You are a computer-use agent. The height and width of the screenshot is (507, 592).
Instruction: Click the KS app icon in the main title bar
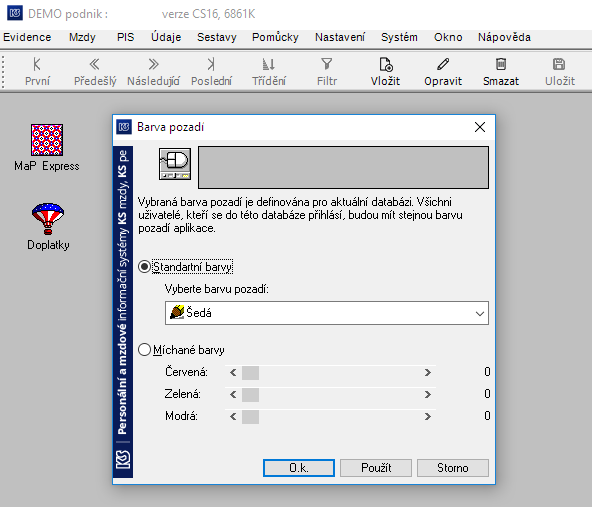click(15, 14)
